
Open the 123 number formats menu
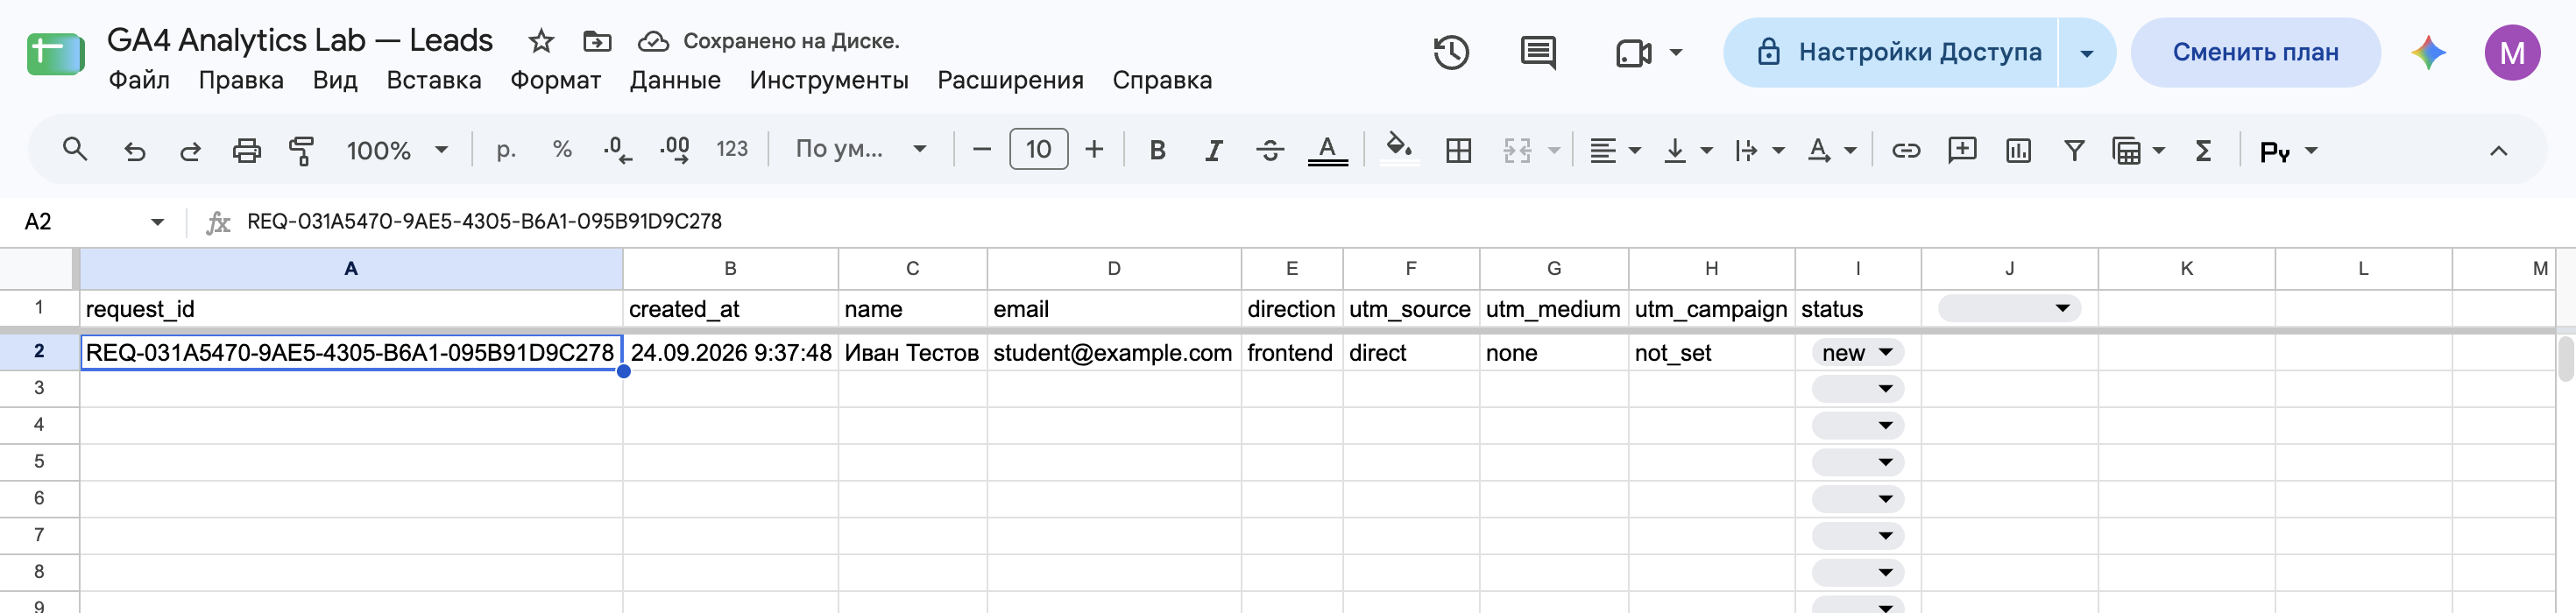pyautogui.click(x=732, y=150)
